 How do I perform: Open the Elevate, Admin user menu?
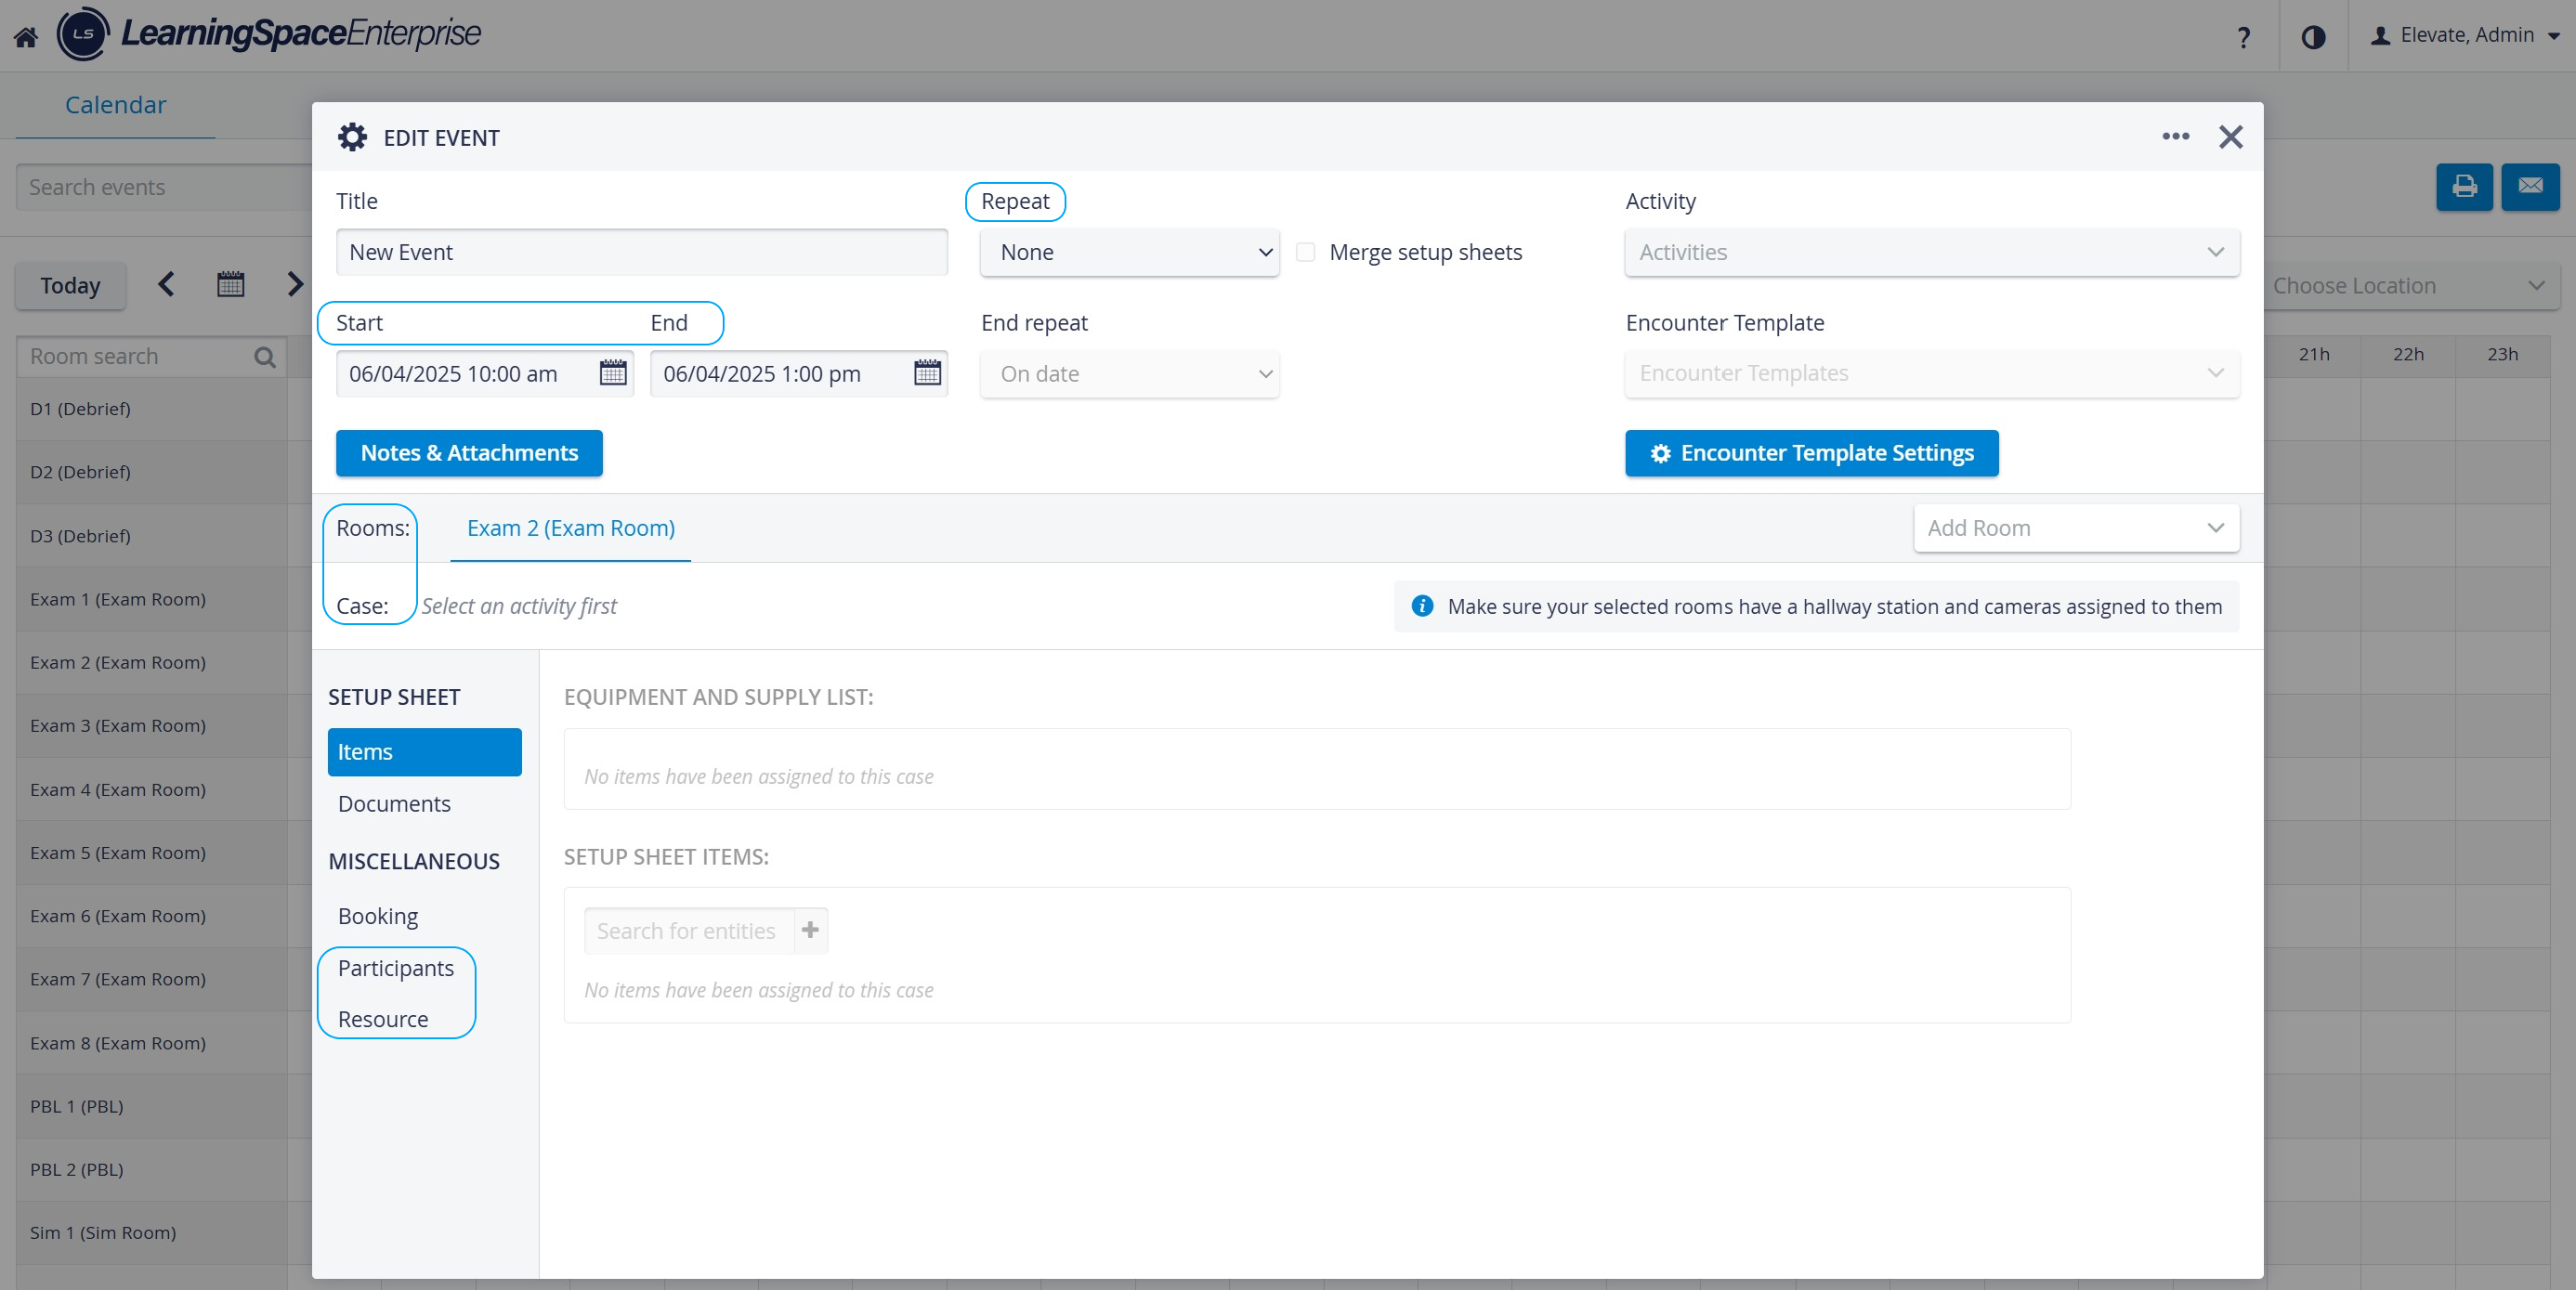2464,35
